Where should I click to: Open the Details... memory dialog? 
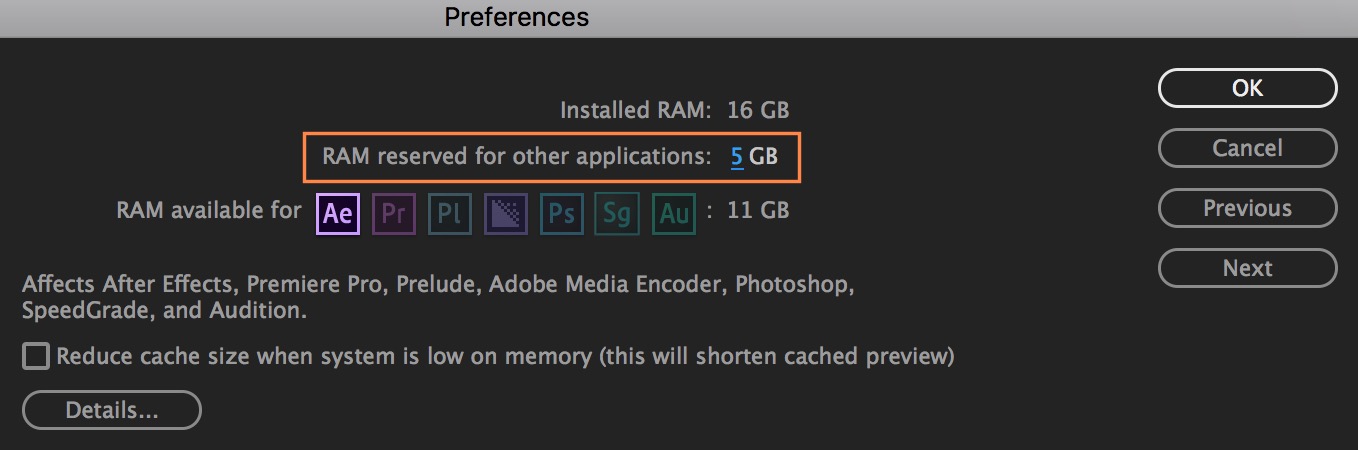pos(112,409)
